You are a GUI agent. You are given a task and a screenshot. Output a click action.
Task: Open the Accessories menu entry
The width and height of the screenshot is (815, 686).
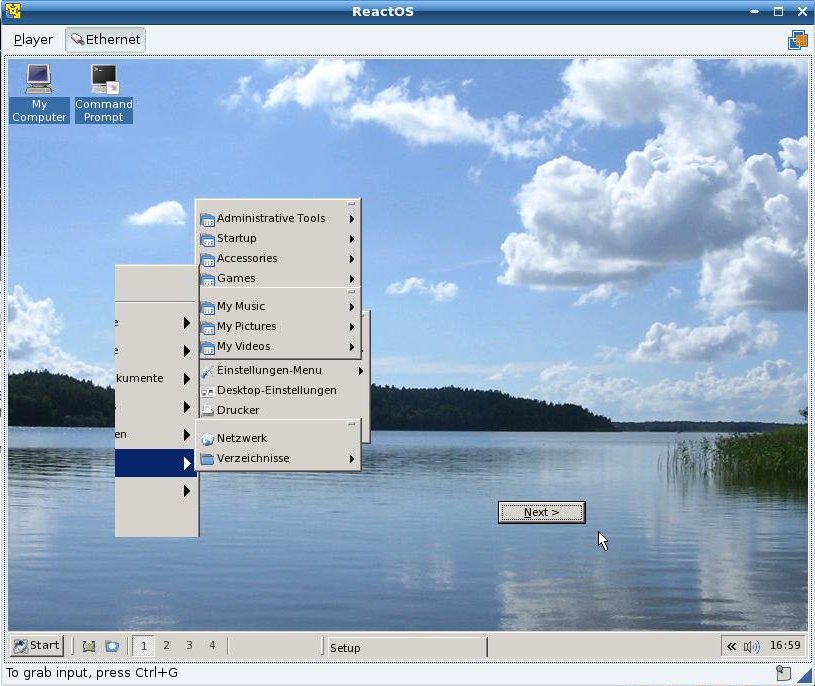[x=278, y=258]
